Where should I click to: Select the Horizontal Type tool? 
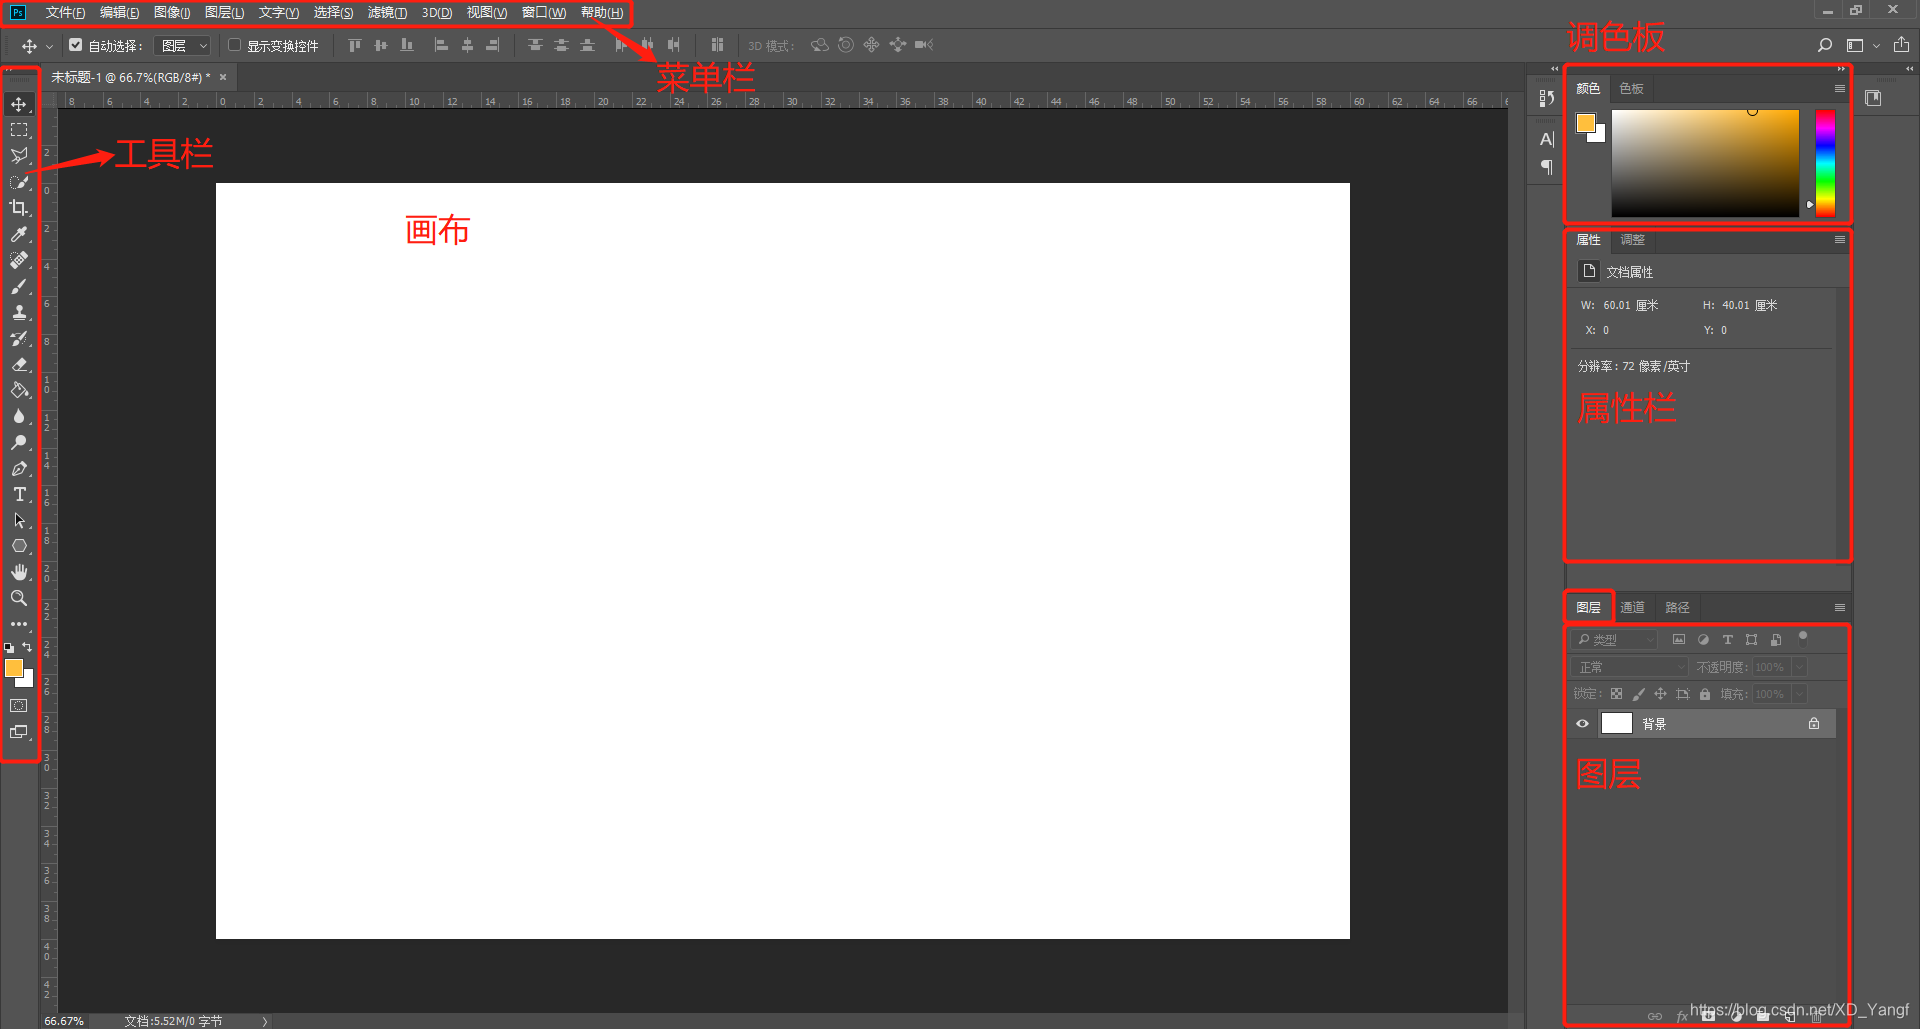pos(19,494)
